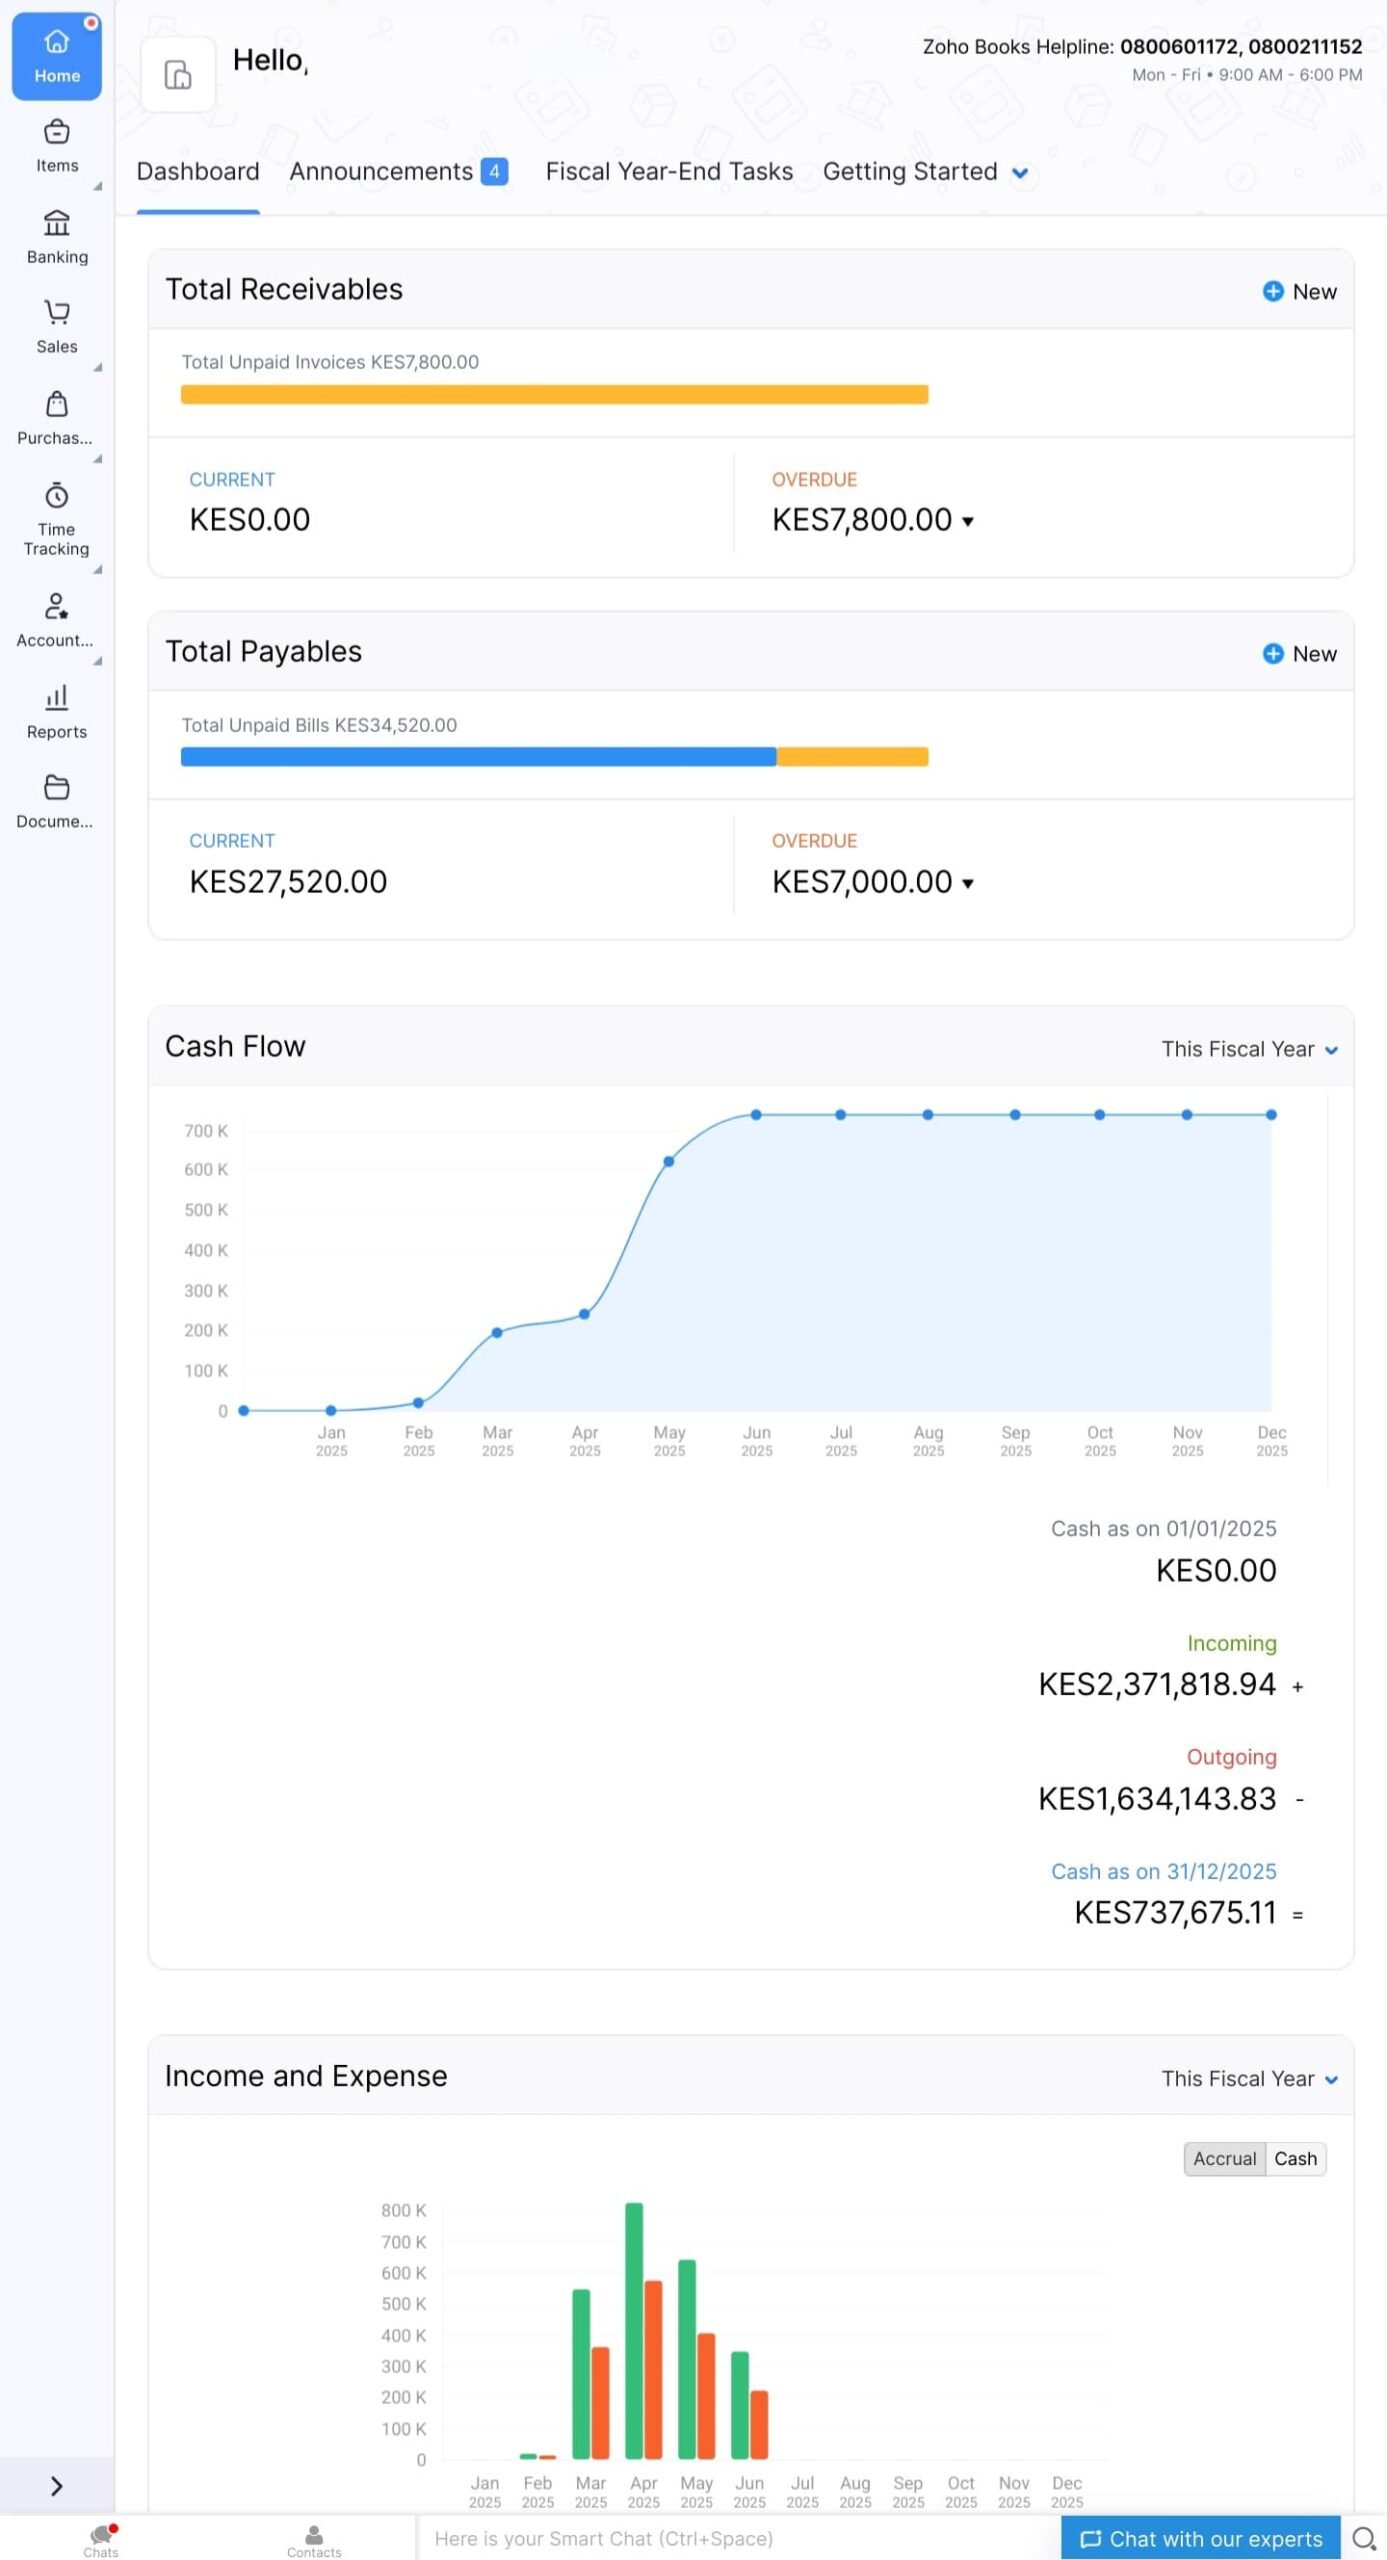The width and height of the screenshot is (1387, 2560).
Task: Open overdue payables KES7,000.00 dropdown
Action: tap(968, 883)
